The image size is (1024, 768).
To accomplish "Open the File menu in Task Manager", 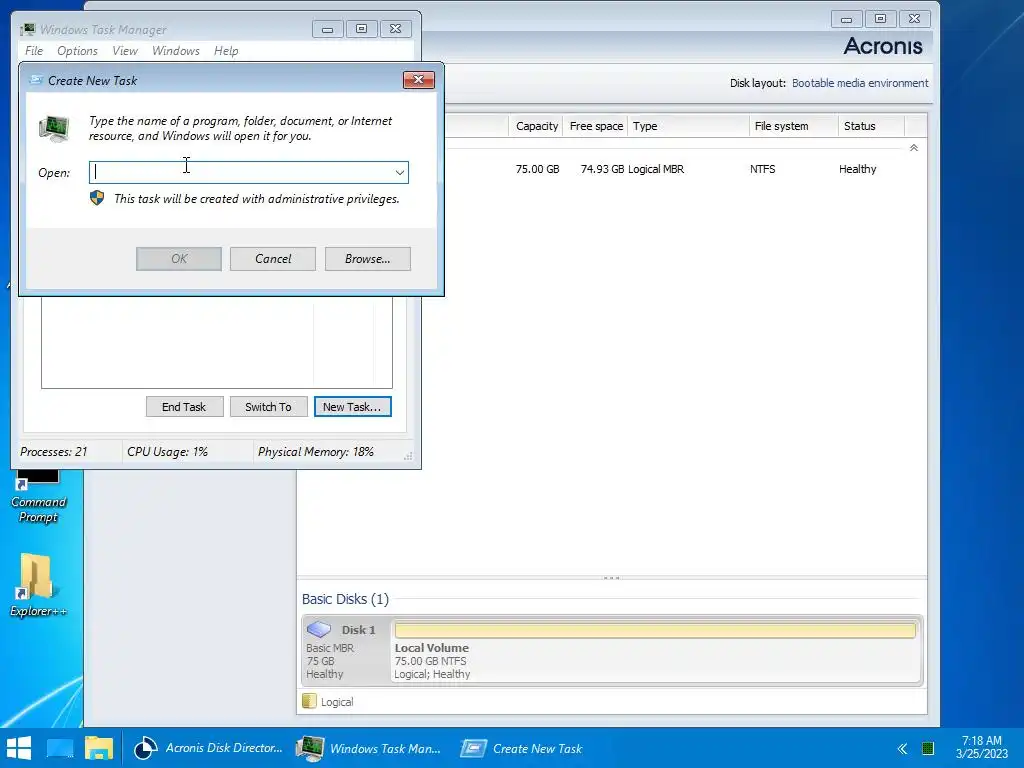I will (x=34, y=51).
